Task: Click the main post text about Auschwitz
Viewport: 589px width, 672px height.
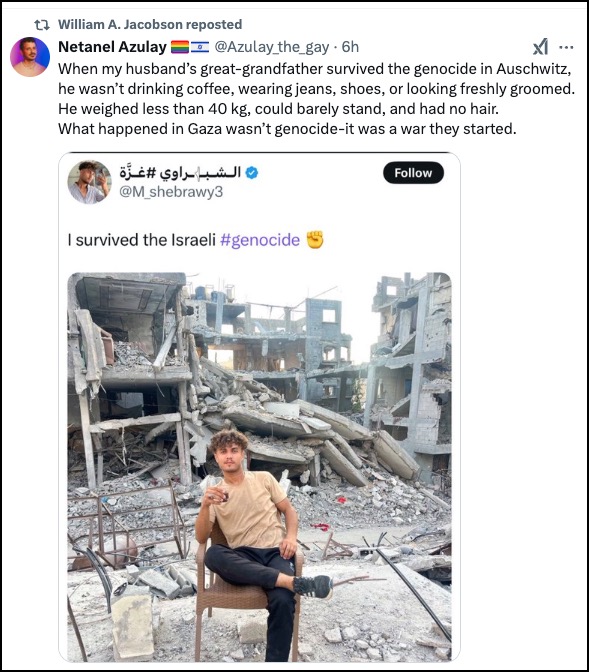Action: point(316,99)
